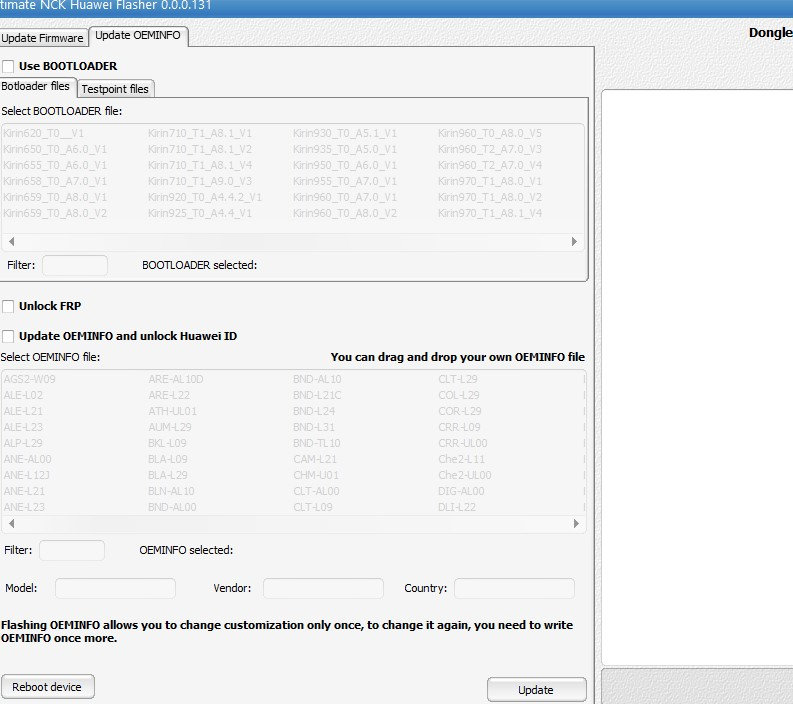The width and height of the screenshot is (793, 704).
Task: Click the Reboot device button
Action: coord(48,687)
